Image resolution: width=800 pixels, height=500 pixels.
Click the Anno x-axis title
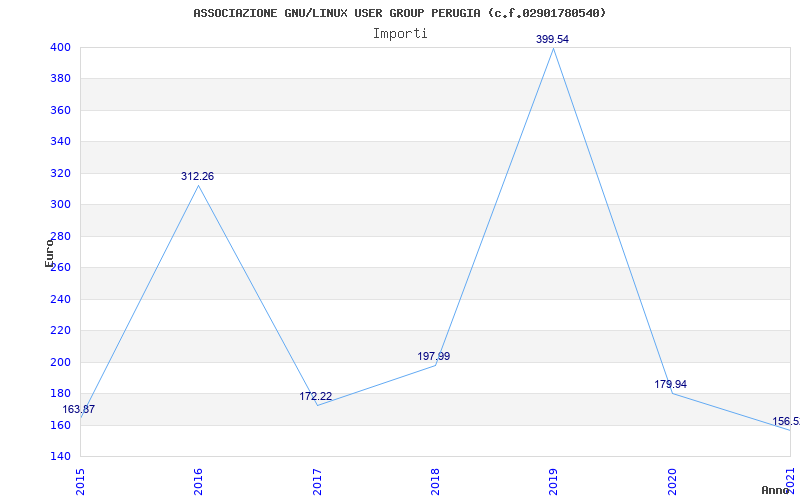pyautogui.click(x=776, y=490)
